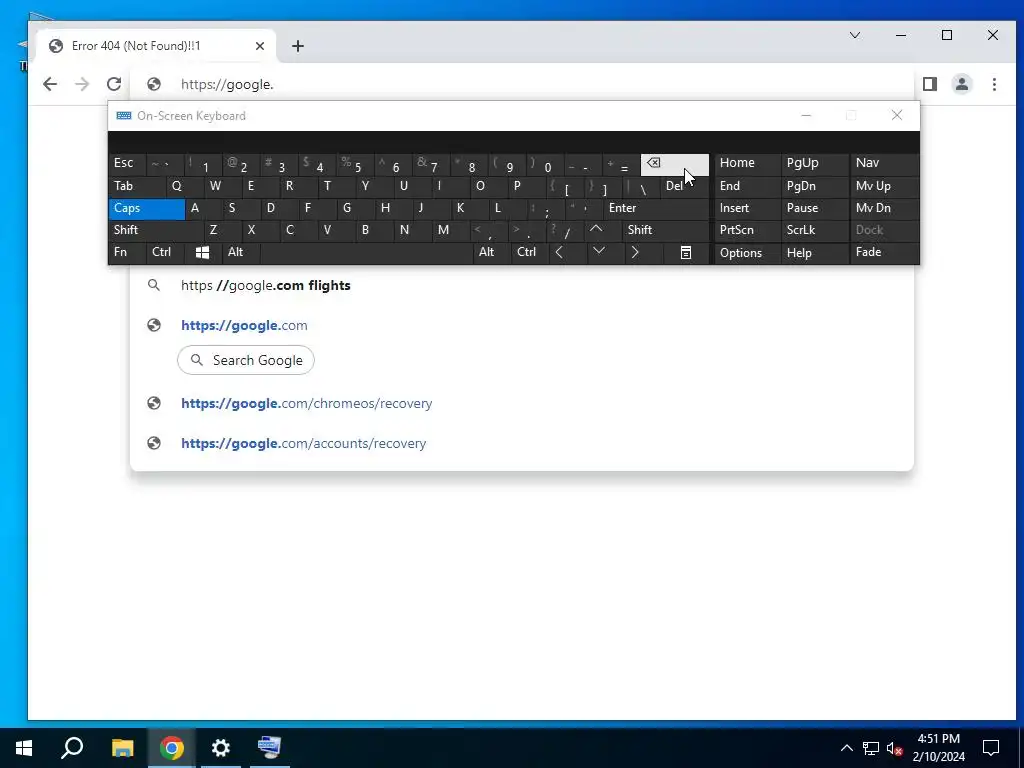Select https://google.com suggestion
The image size is (1024, 768).
coord(522,325)
